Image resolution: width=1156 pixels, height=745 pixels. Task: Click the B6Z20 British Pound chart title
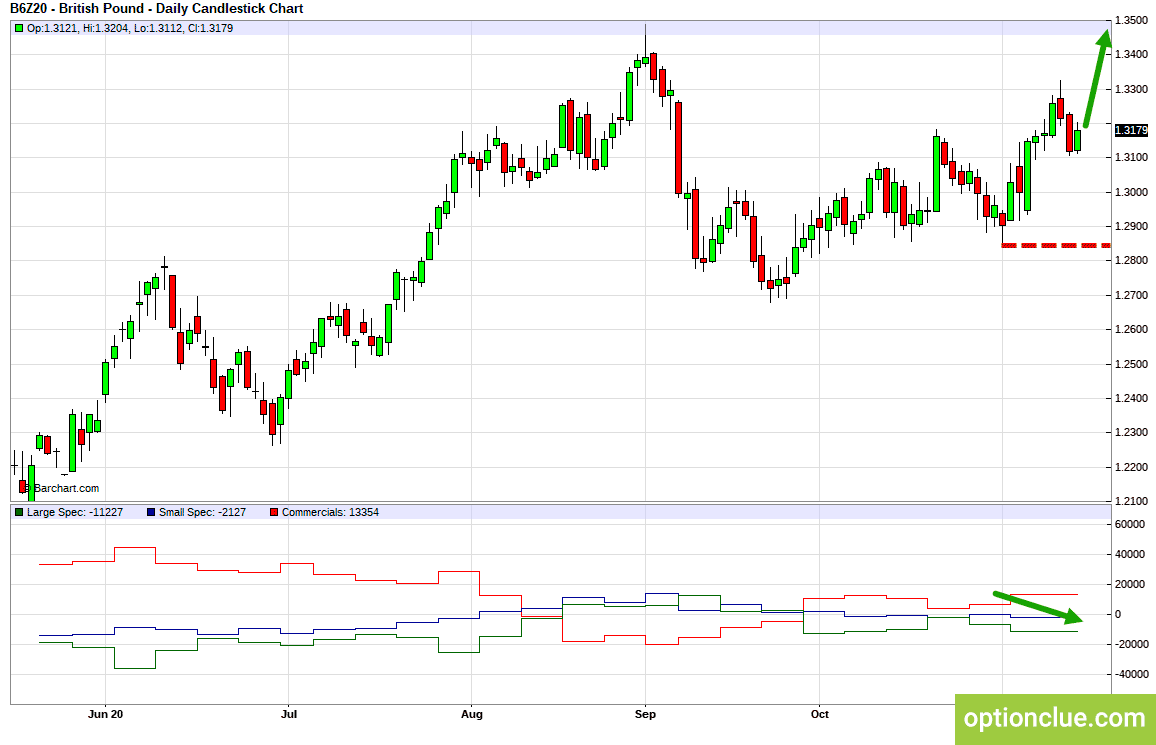click(156, 9)
